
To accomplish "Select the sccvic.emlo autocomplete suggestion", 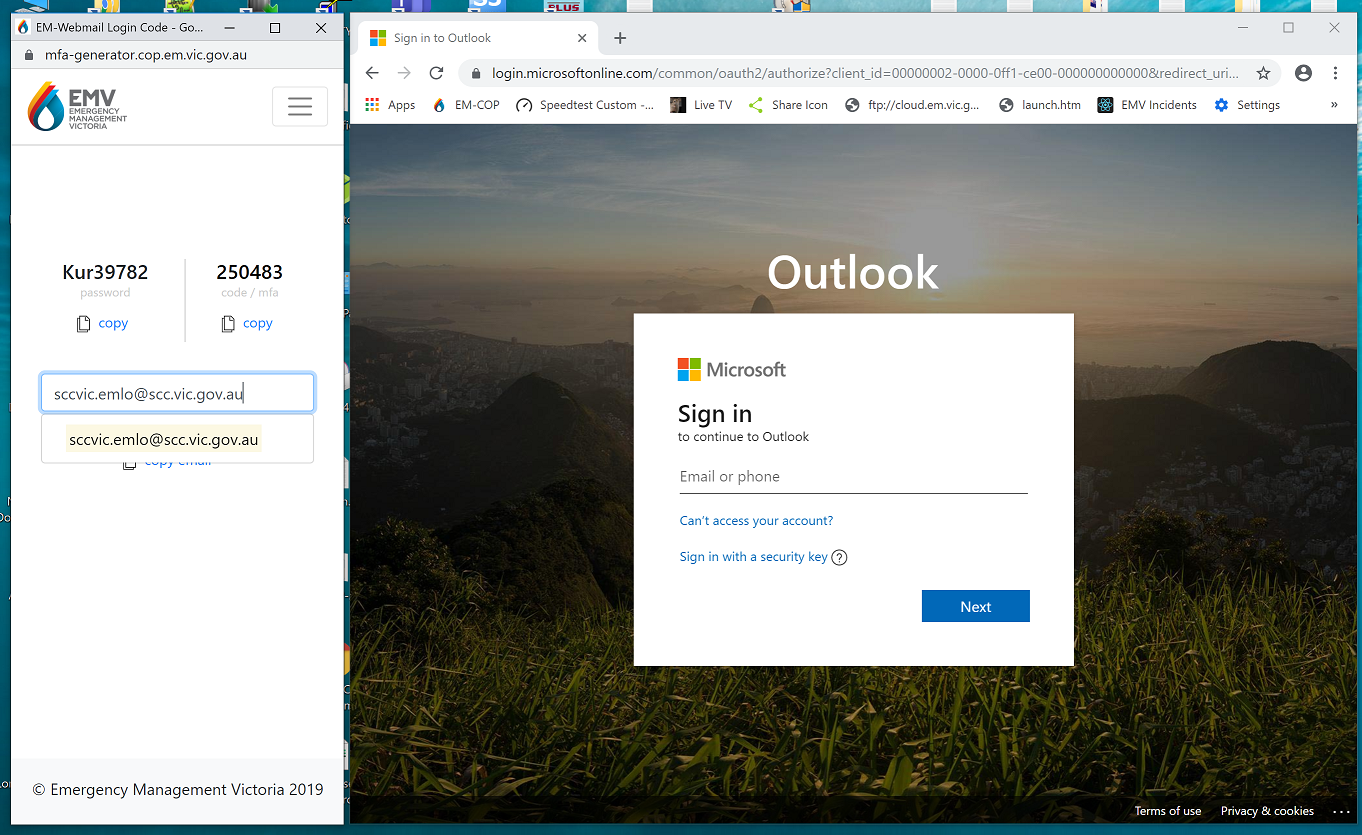I will click(x=164, y=440).
